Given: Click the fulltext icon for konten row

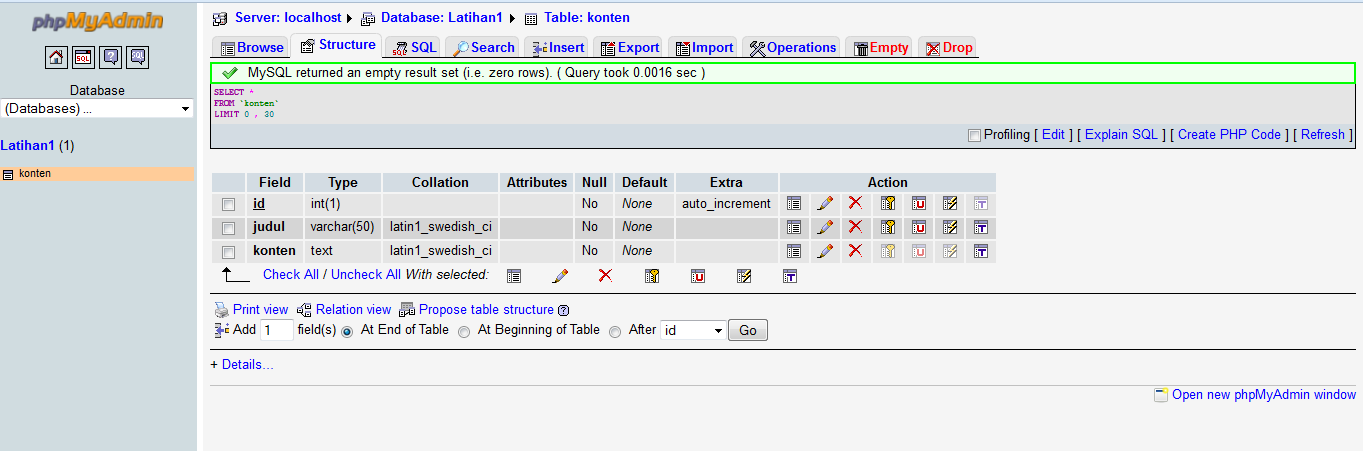Looking at the screenshot, I should tap(981, 251).
